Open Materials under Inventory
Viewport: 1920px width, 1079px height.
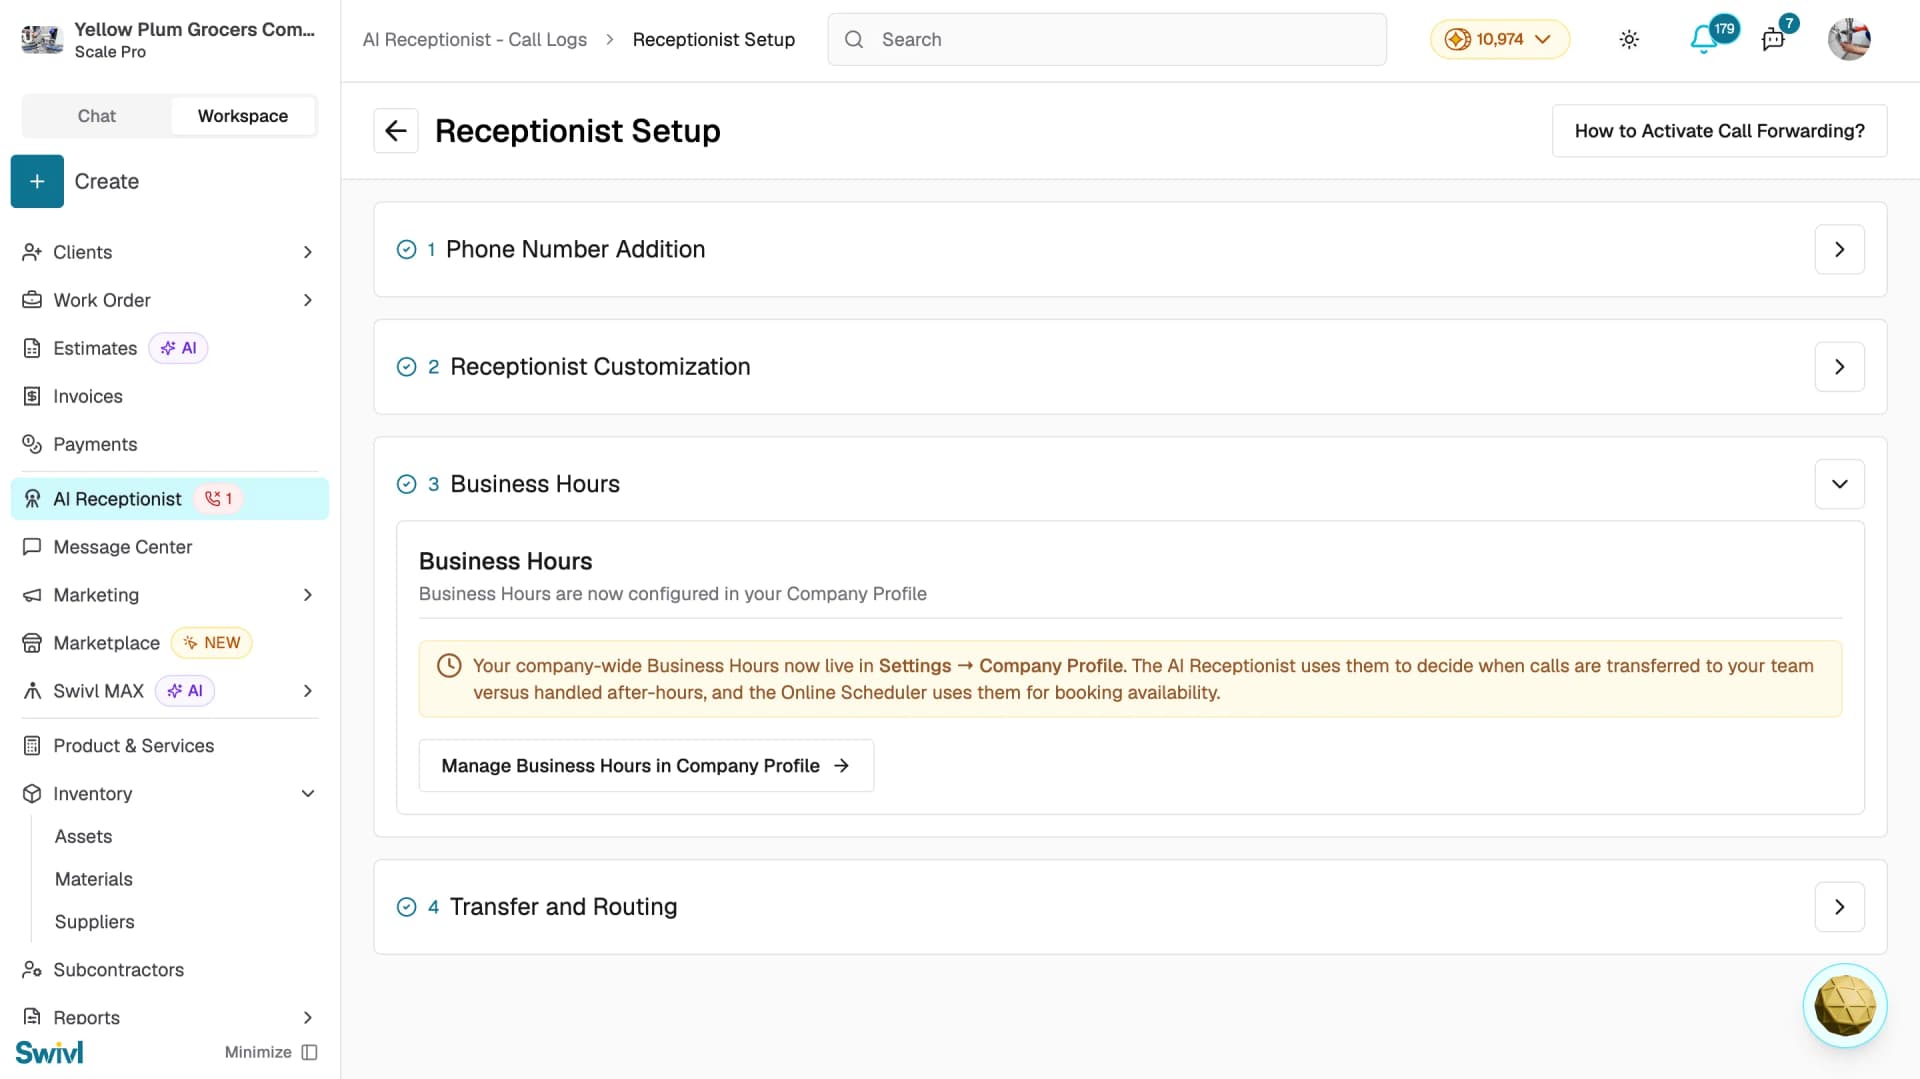pos(94,880)
